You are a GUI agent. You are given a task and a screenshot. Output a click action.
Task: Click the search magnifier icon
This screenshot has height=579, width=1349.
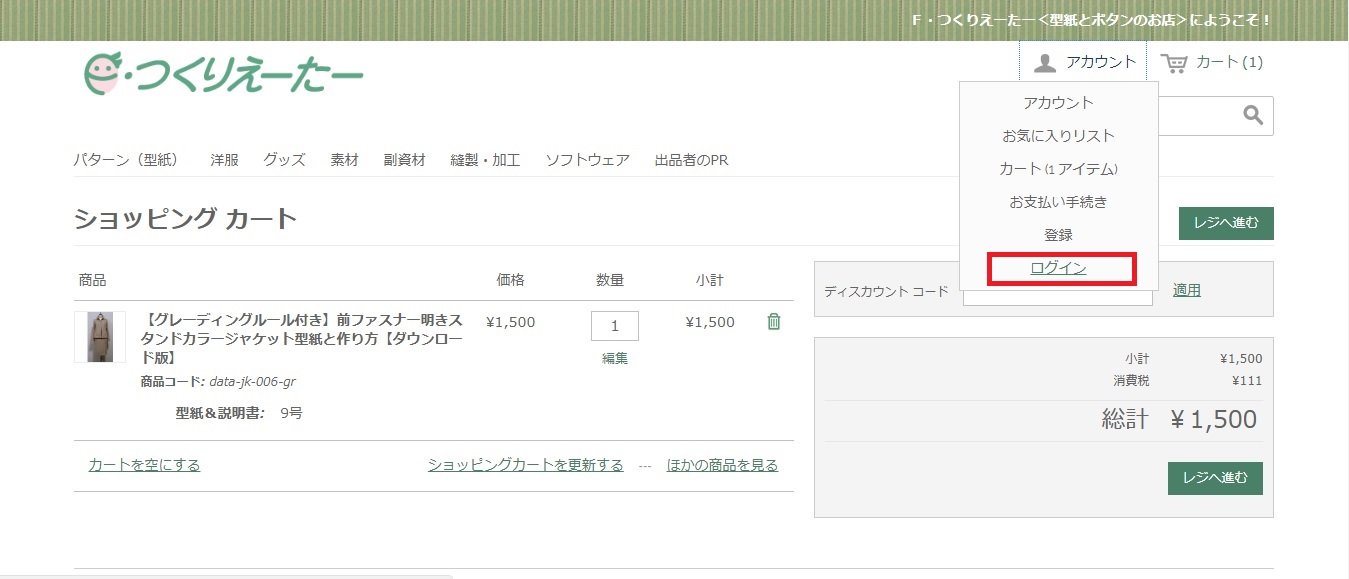tap(1253, 115)
